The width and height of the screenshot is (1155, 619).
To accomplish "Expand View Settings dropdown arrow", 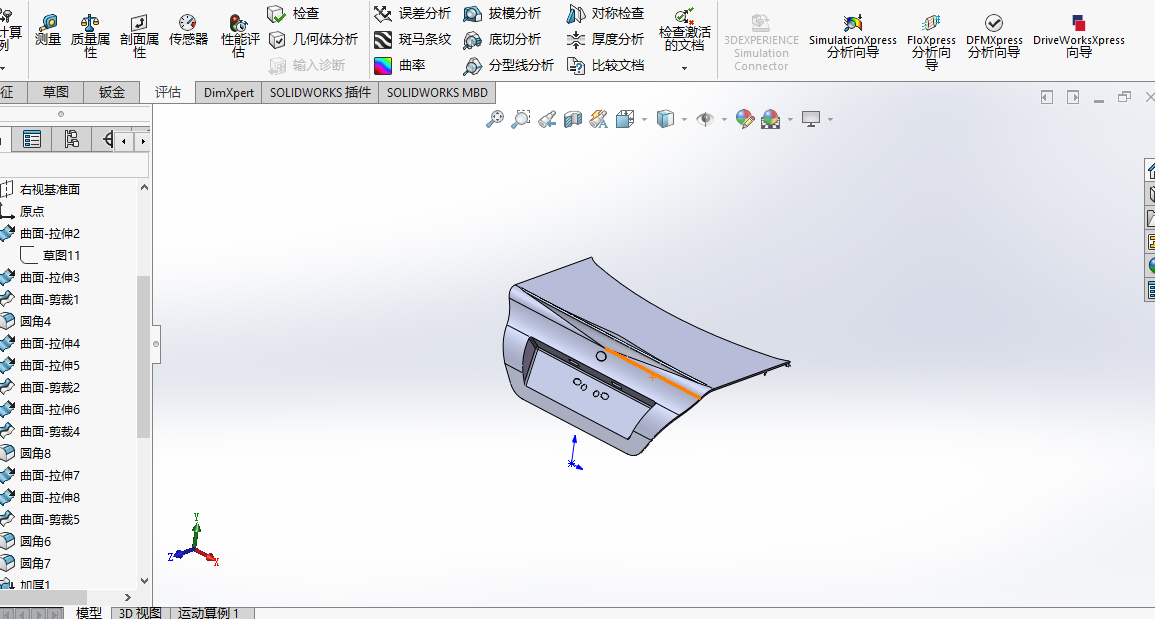I will [830, 119].
